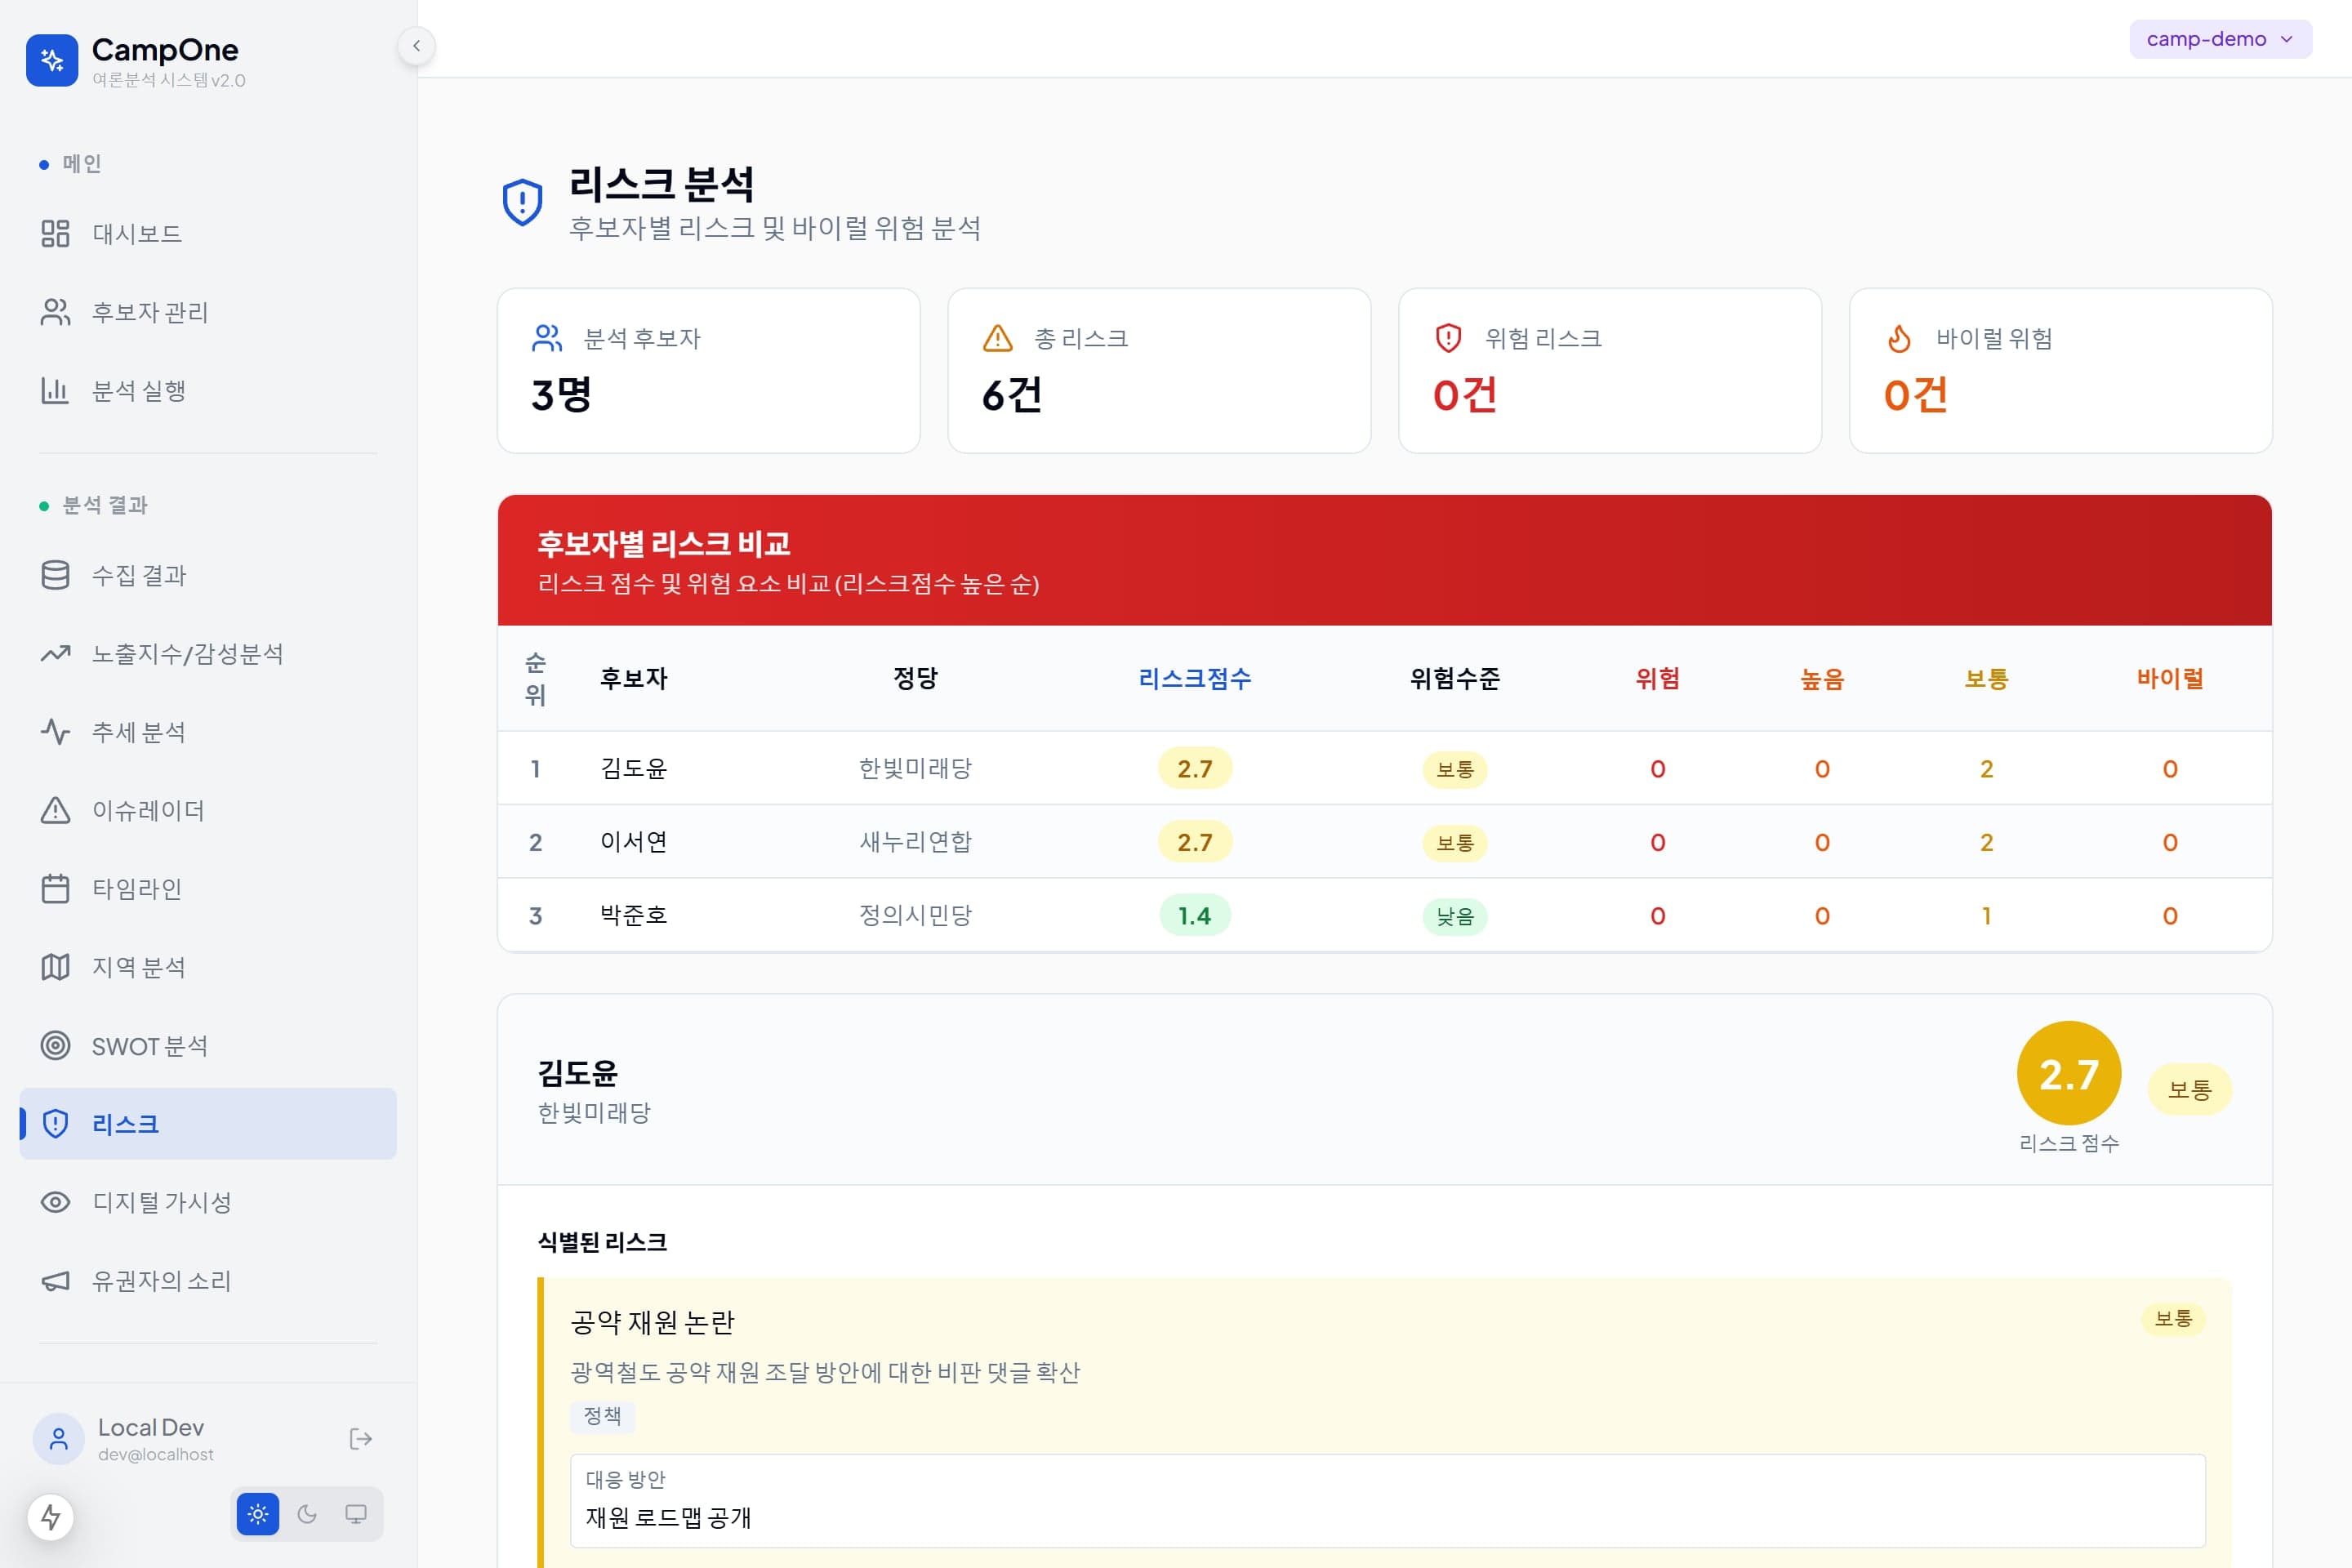Open 이슈레이더 menu item
2352x1568 pixels.
208,810
